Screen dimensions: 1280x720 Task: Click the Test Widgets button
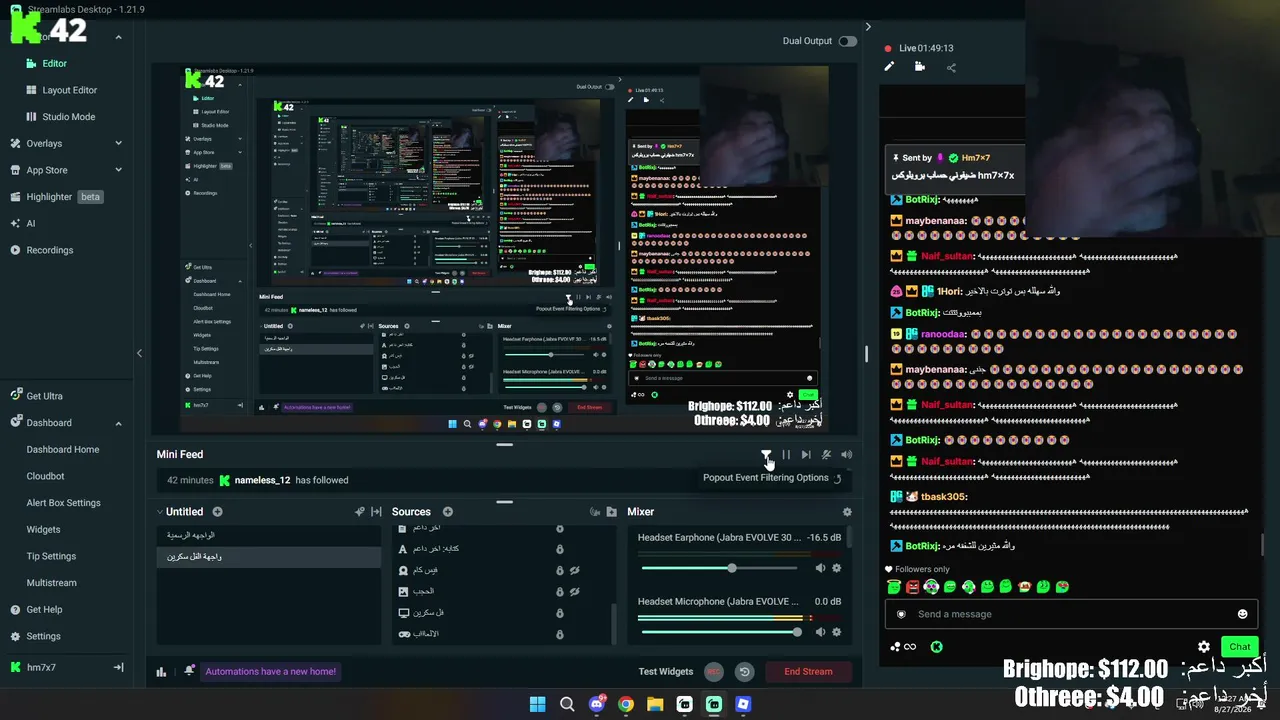pyautogui.click(x=666, y=672)
